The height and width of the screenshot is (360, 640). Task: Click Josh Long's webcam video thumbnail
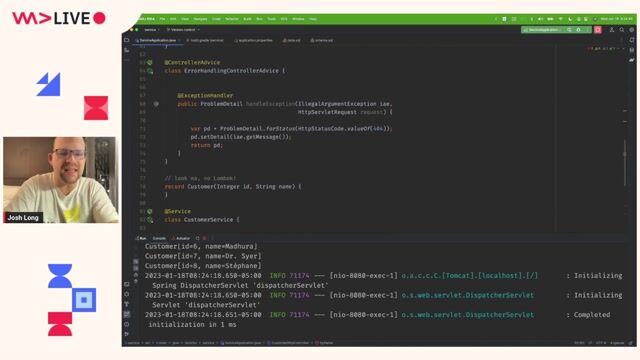tap(61, 180)
